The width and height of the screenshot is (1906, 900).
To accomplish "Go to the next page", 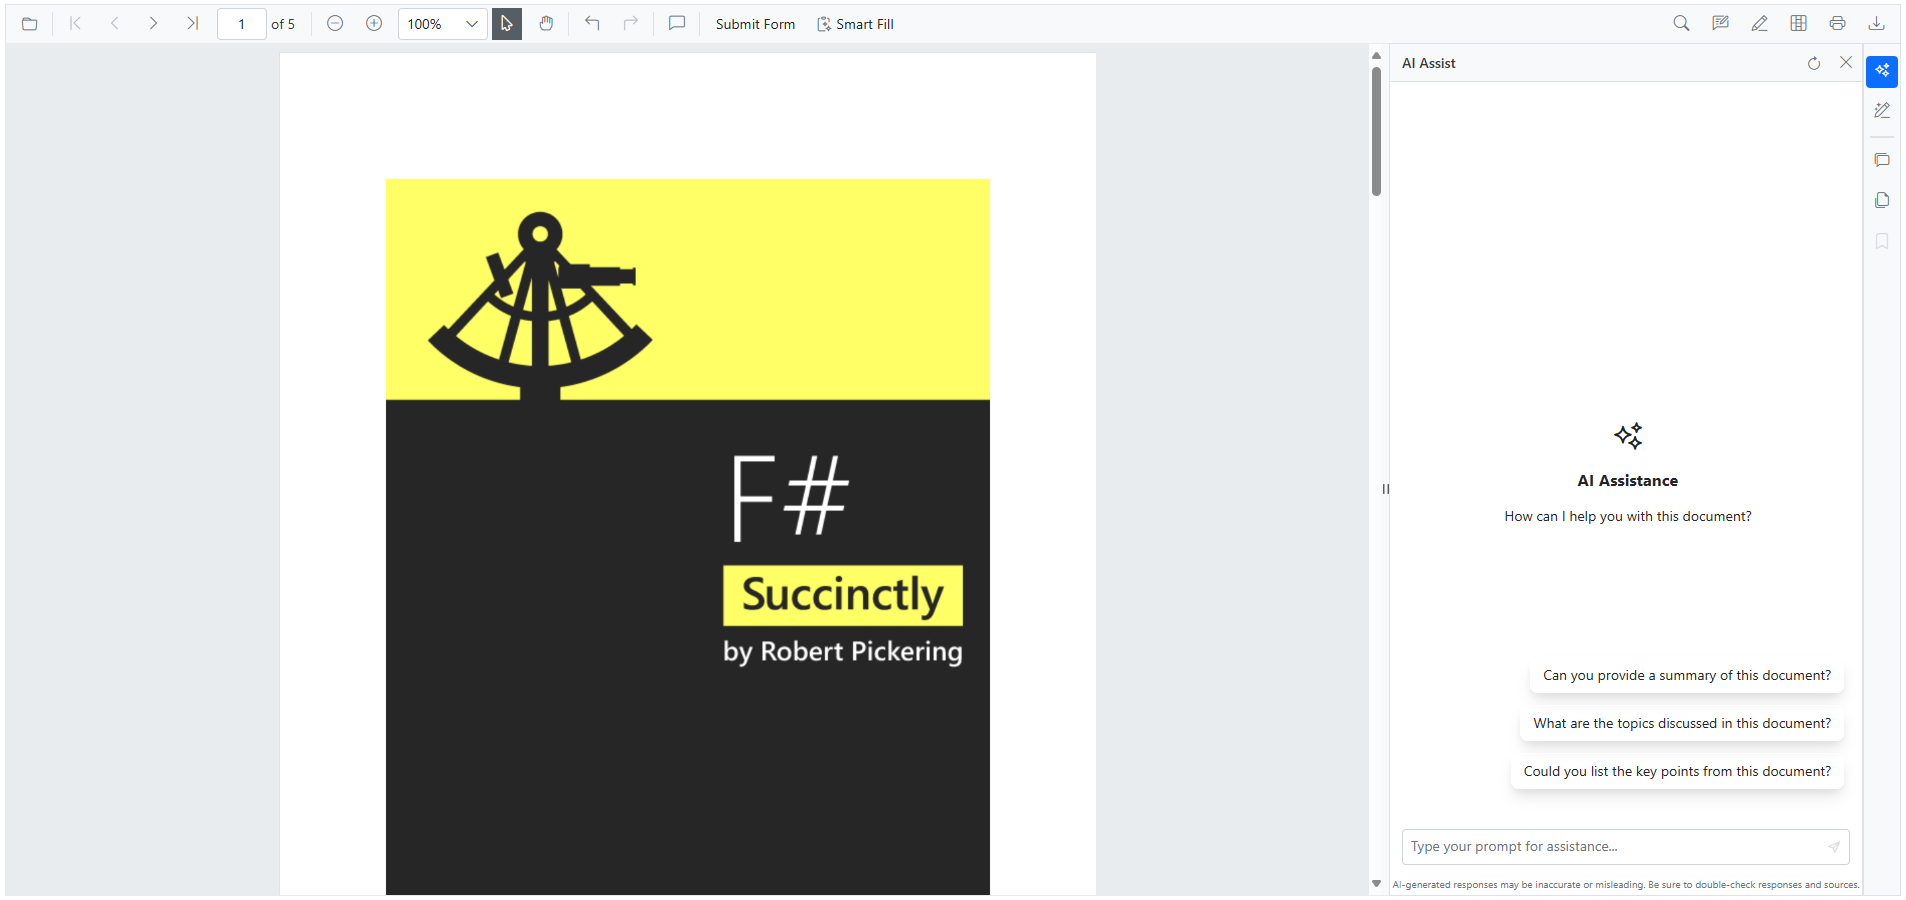I will coord(153,23).
